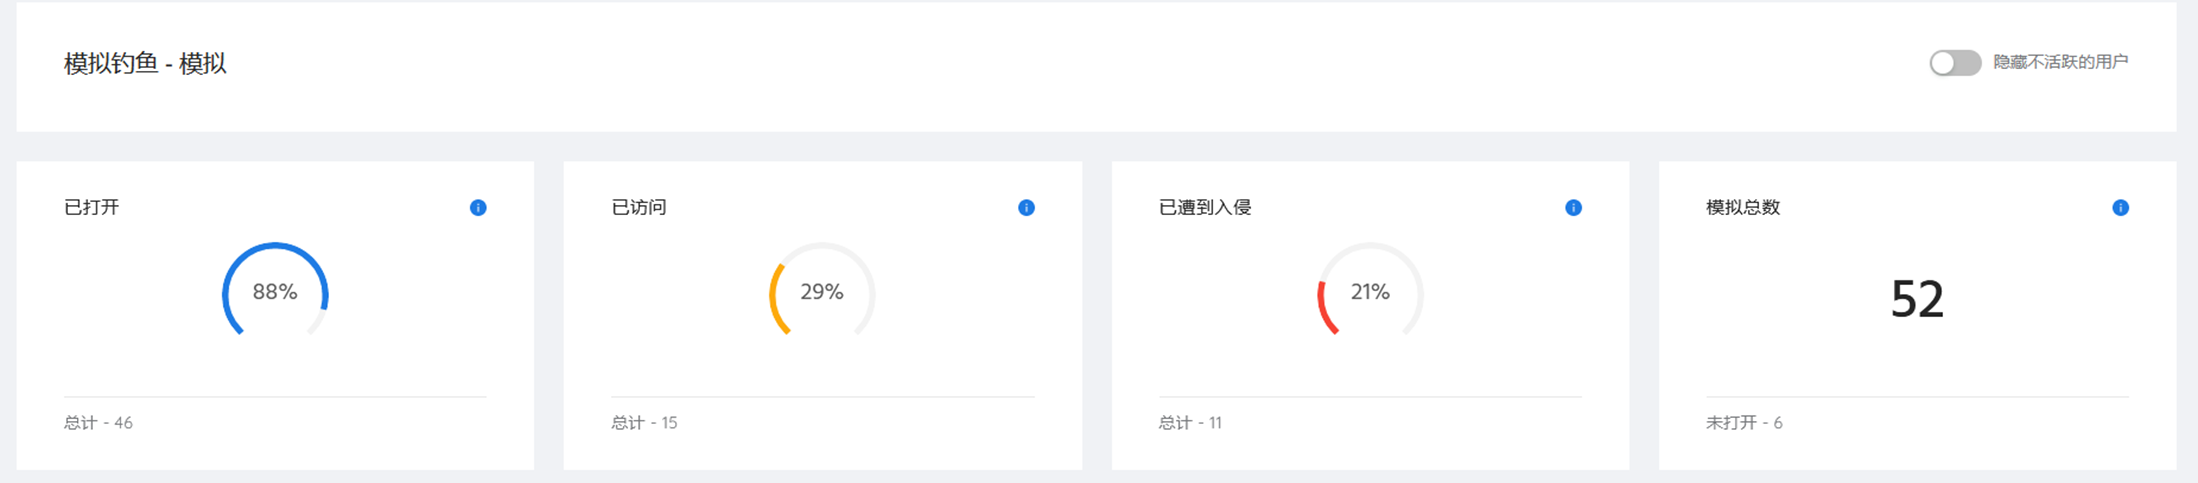The image size is (2198, 483).
Task: Open the 总计 - 11 total
Action: pos(1190,423)
